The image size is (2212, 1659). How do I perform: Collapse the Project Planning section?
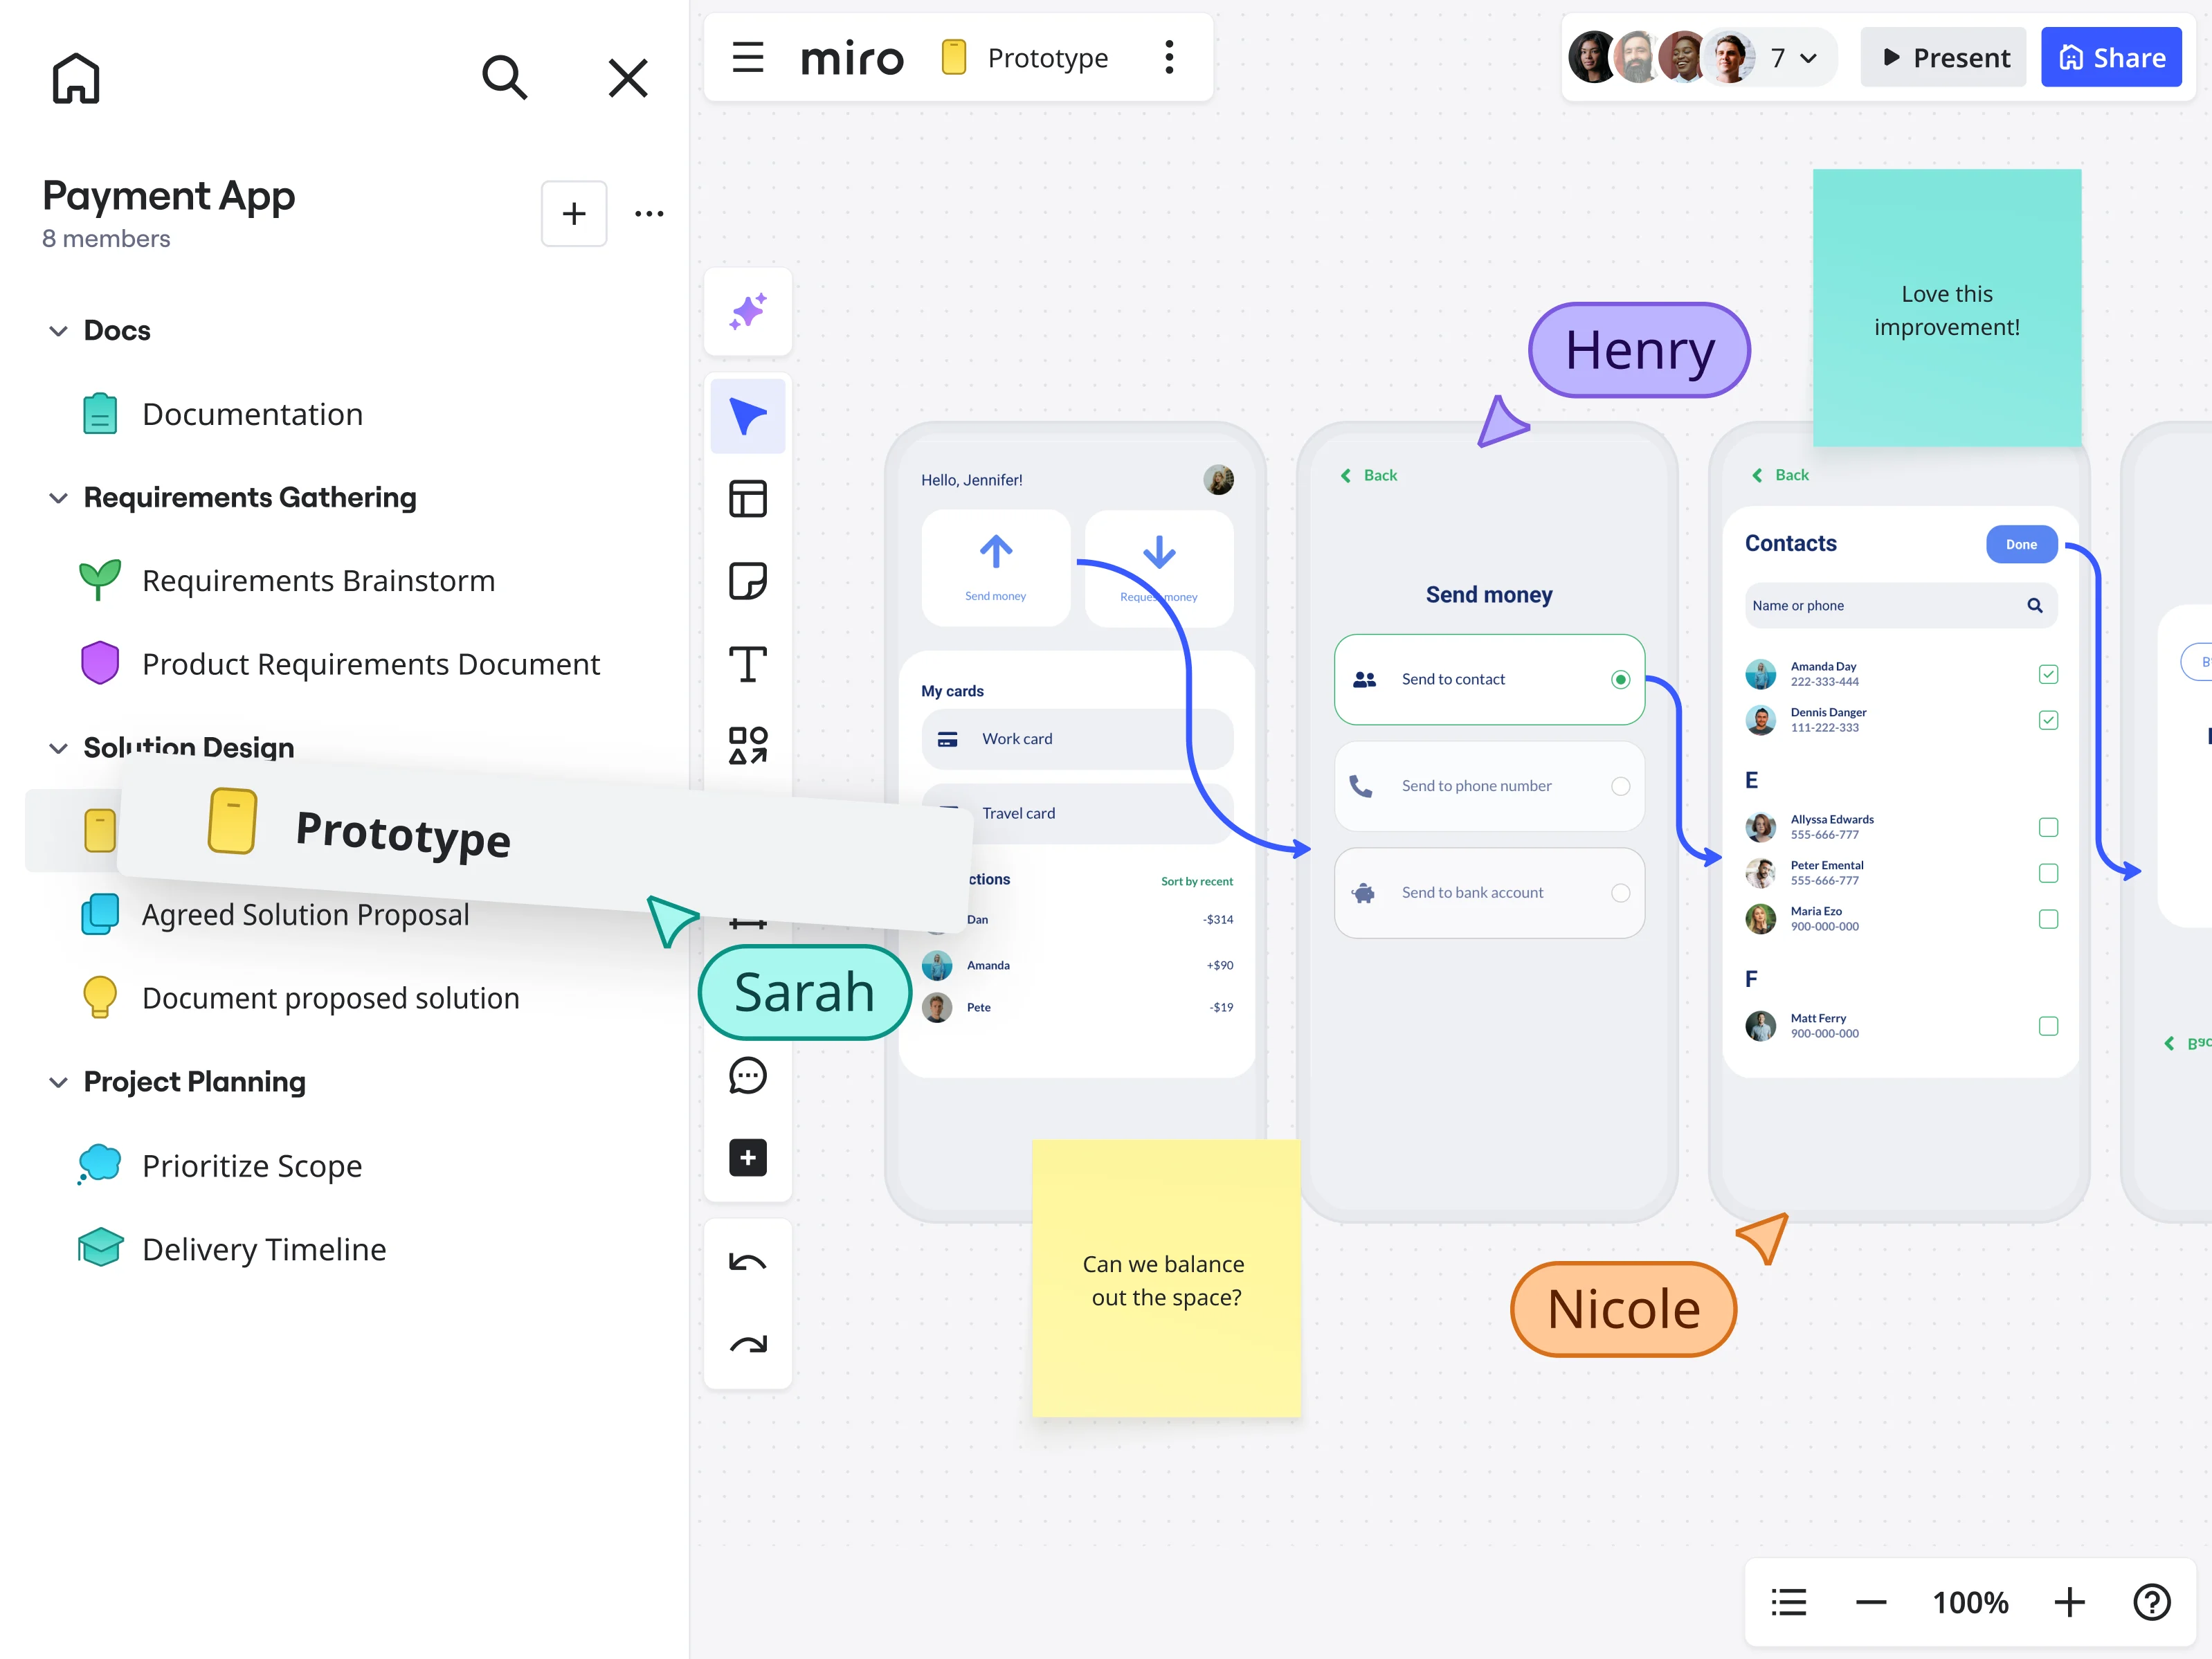pyautogui.click(x=58, y=1082)
